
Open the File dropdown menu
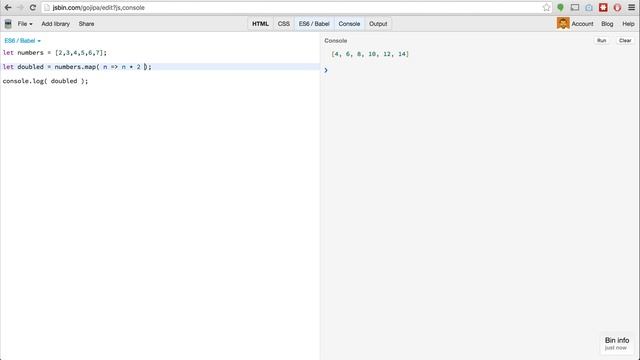(25, 24)
